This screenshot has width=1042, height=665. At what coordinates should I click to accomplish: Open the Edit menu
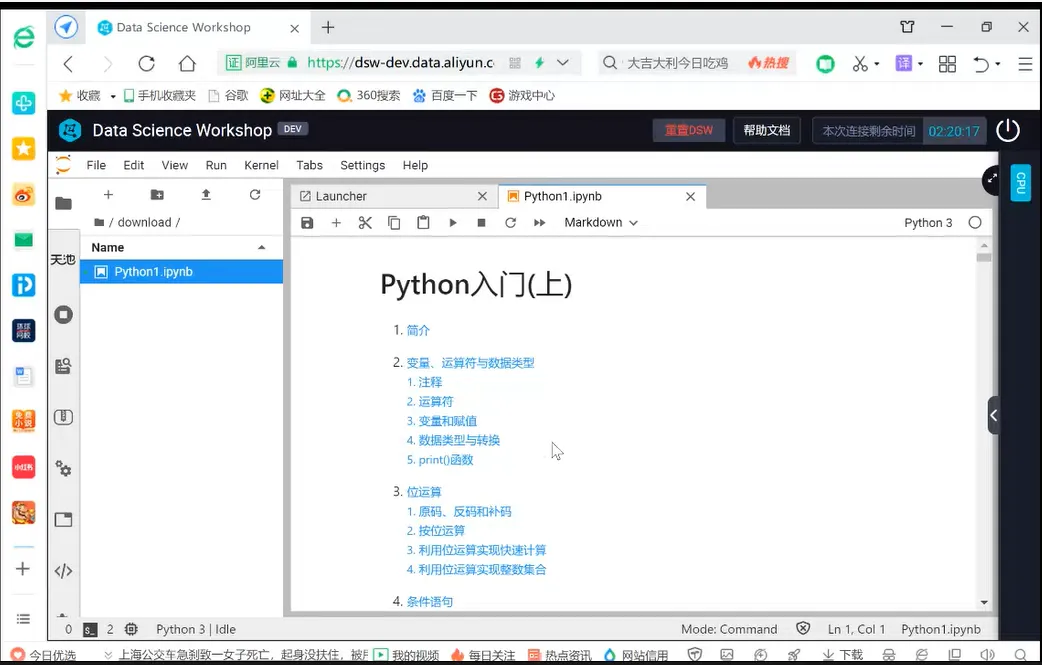click(x=134, y=165)
